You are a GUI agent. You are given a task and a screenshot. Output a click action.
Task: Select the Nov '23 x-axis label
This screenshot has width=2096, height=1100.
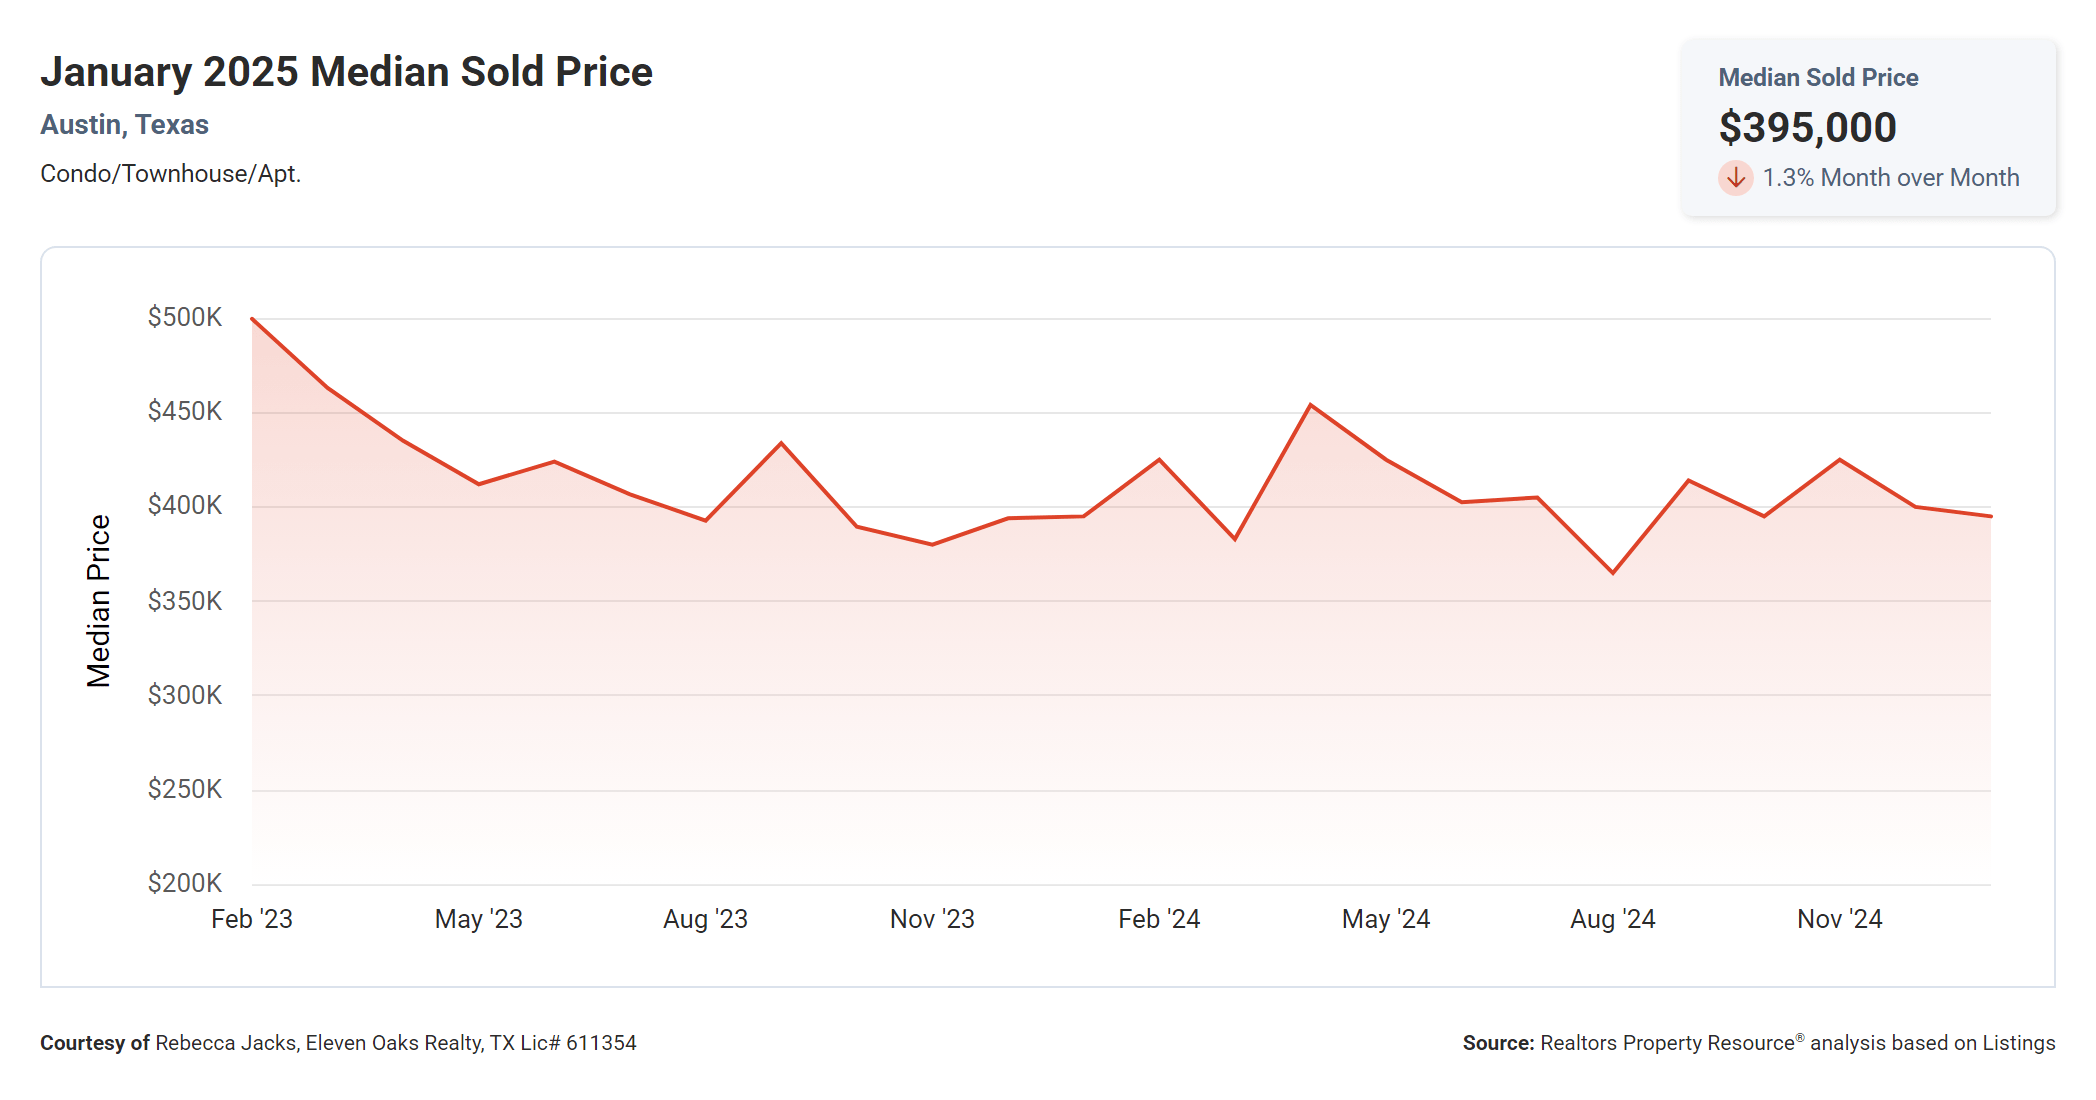pyautogui.click(x=932, y=919)
